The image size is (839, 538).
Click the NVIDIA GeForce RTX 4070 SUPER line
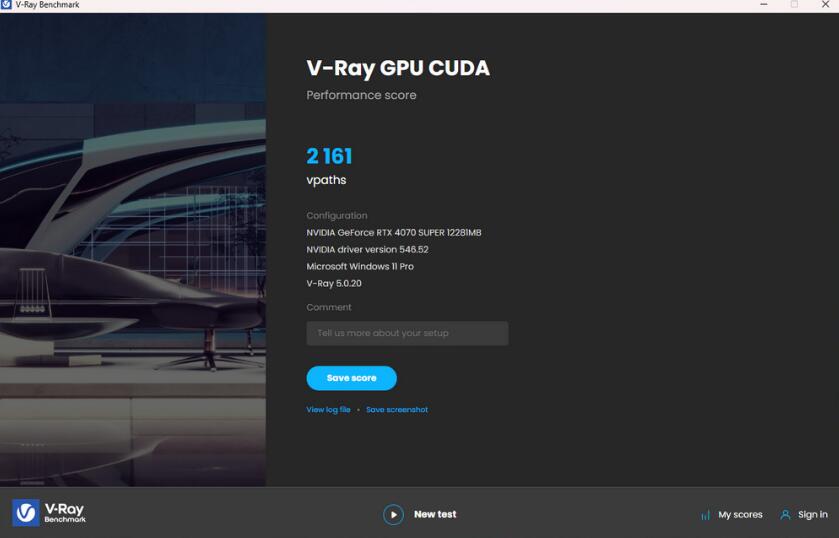point(393,232)
